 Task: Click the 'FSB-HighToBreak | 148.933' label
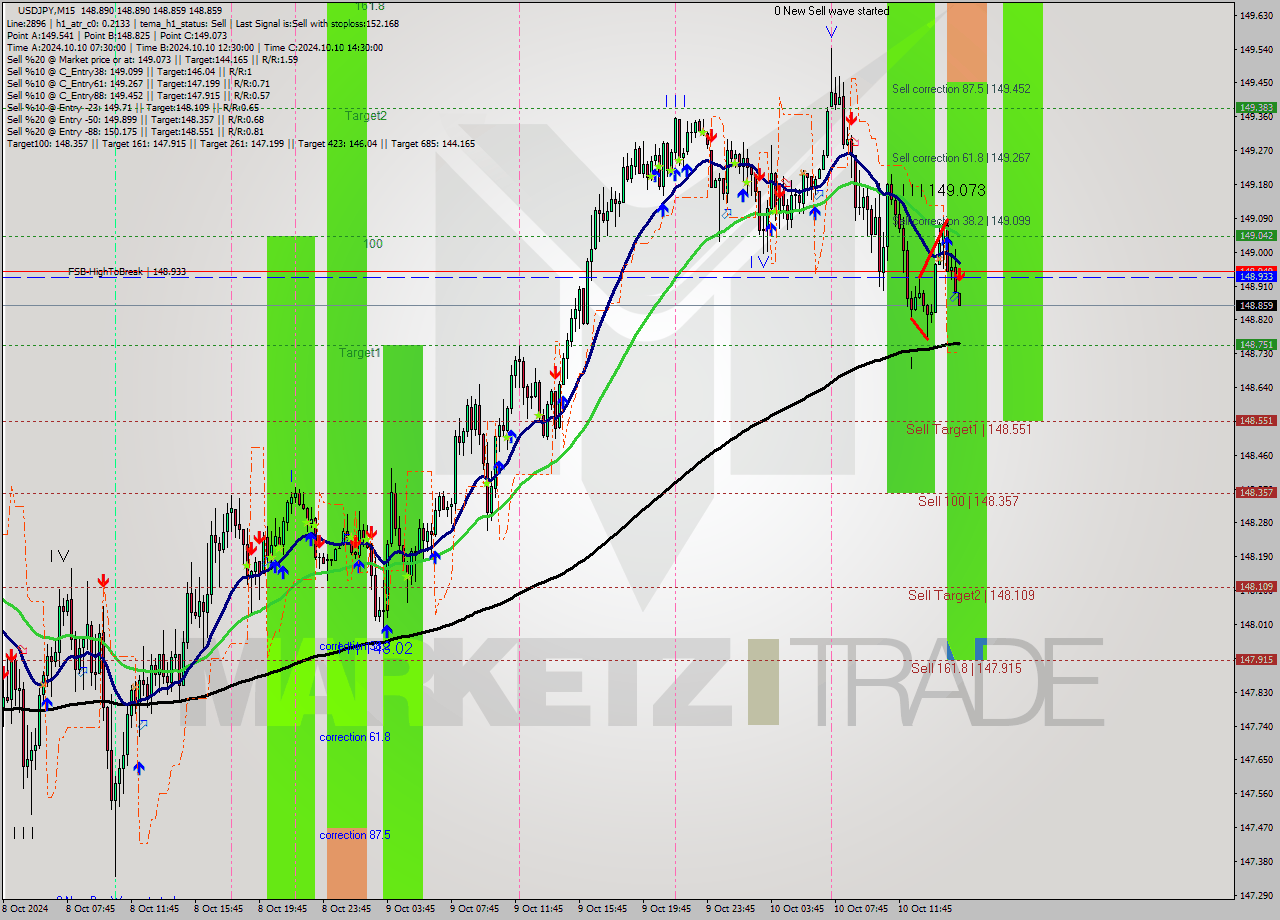point(127,272)
